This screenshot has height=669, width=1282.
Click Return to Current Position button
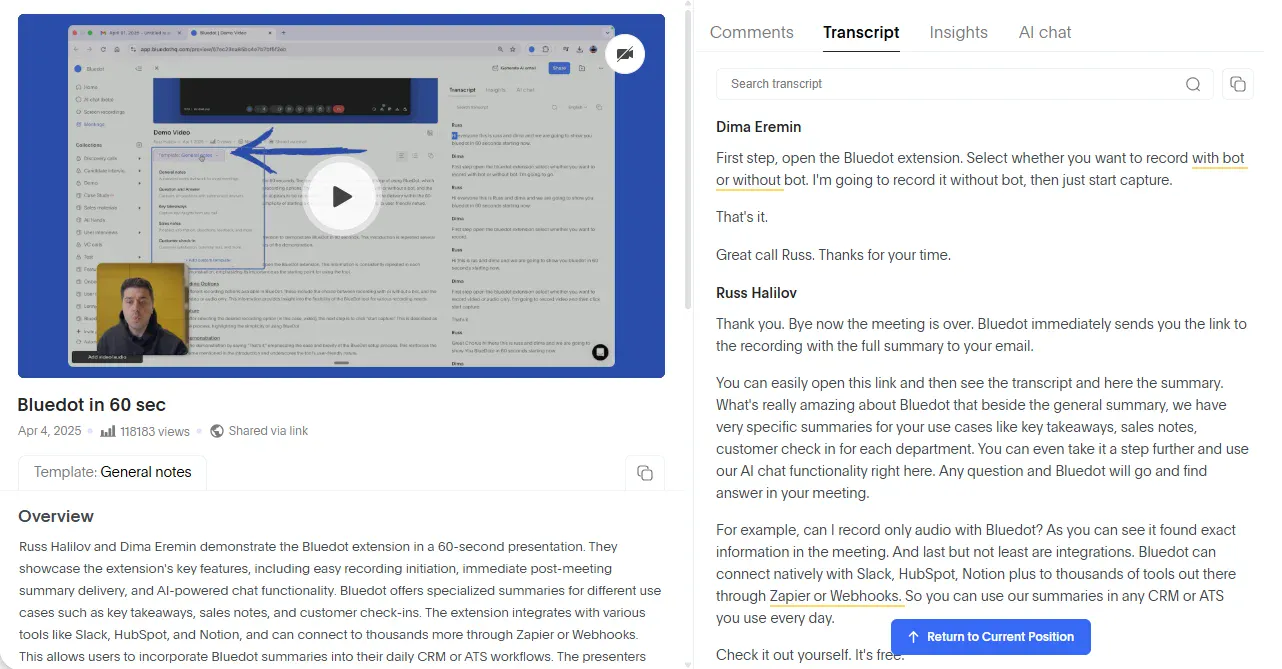point(990,637)
